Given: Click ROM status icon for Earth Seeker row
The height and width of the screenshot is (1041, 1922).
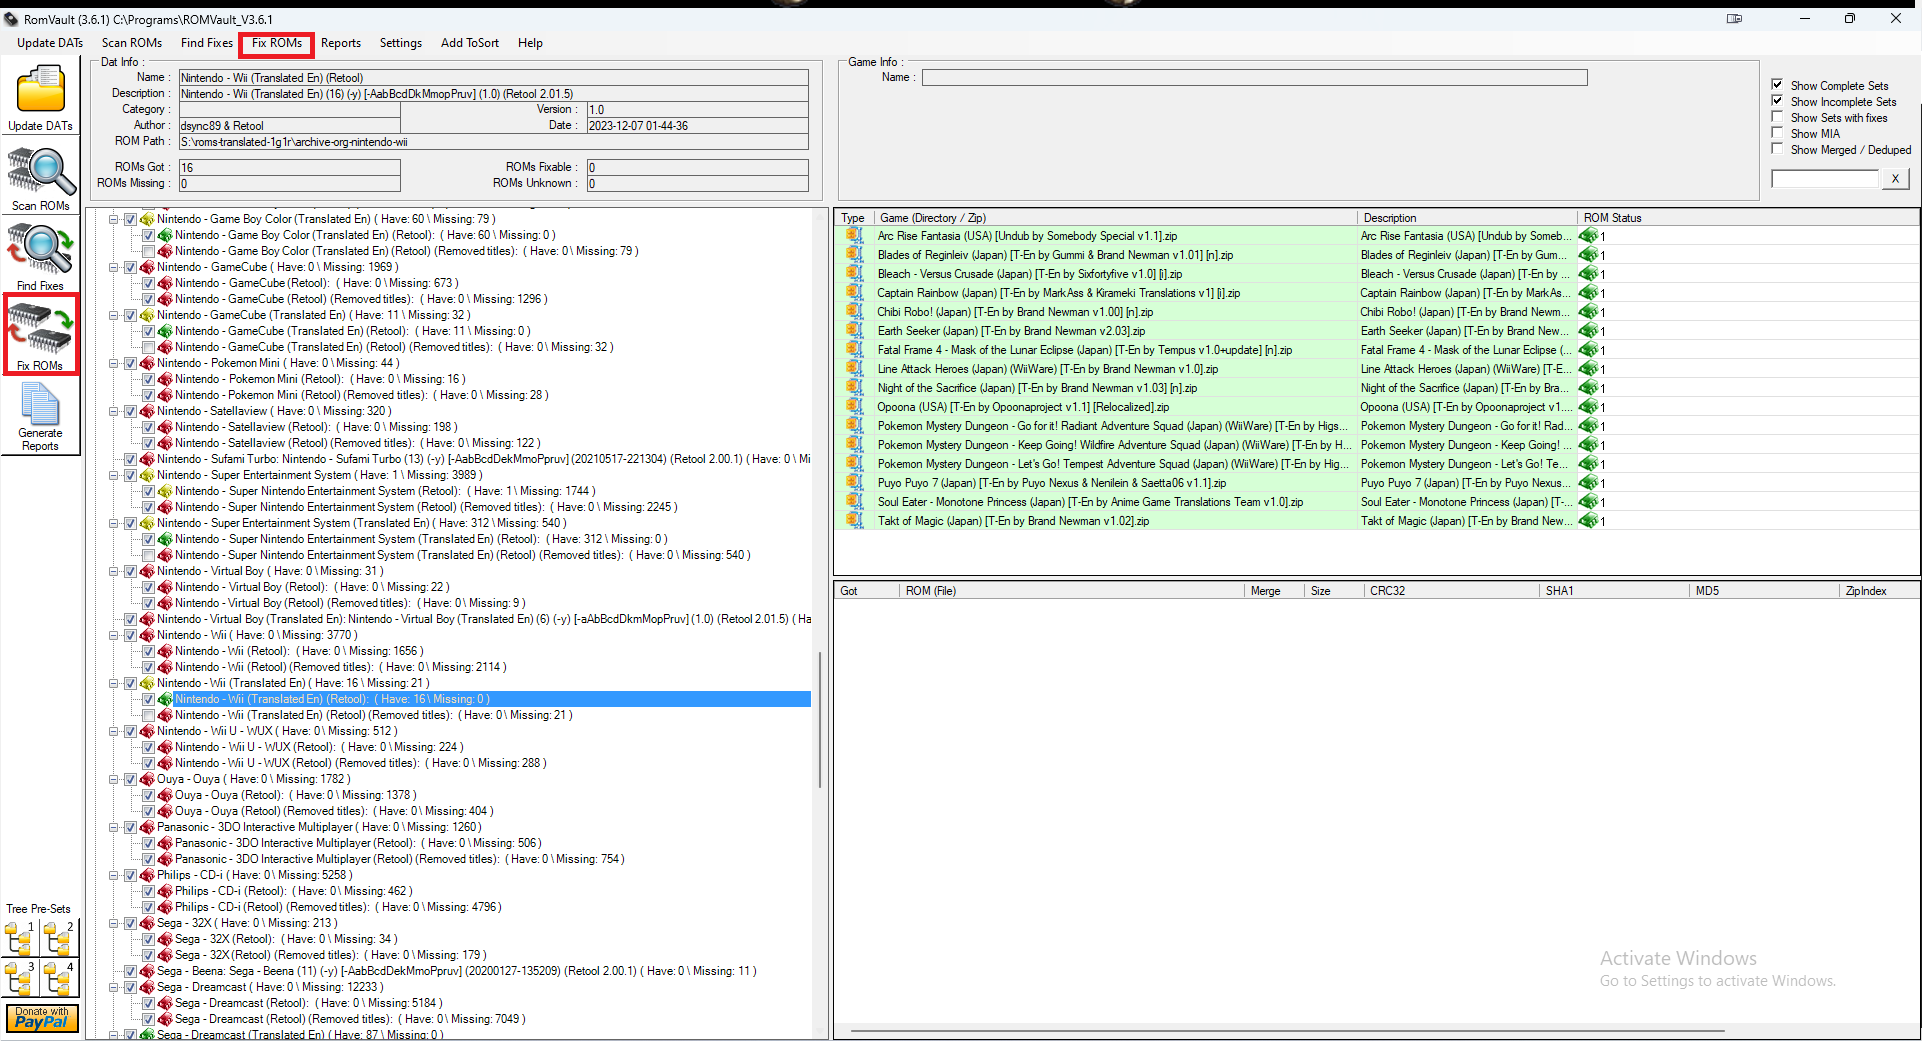Looking at the screenshot, I should click(x=1588, y=331).
